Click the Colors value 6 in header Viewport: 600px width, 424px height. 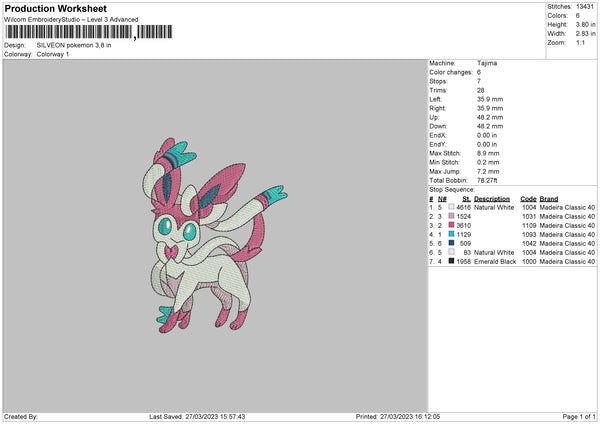pos(577,16)
